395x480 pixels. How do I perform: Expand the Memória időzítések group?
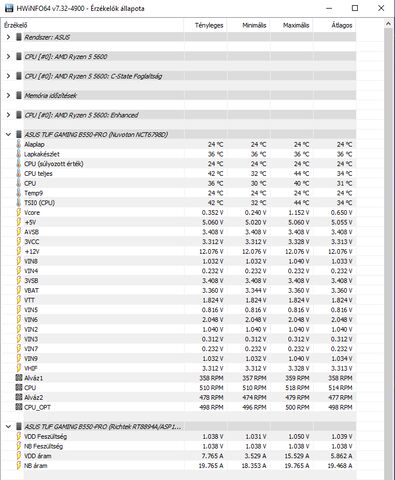[8, 96]
